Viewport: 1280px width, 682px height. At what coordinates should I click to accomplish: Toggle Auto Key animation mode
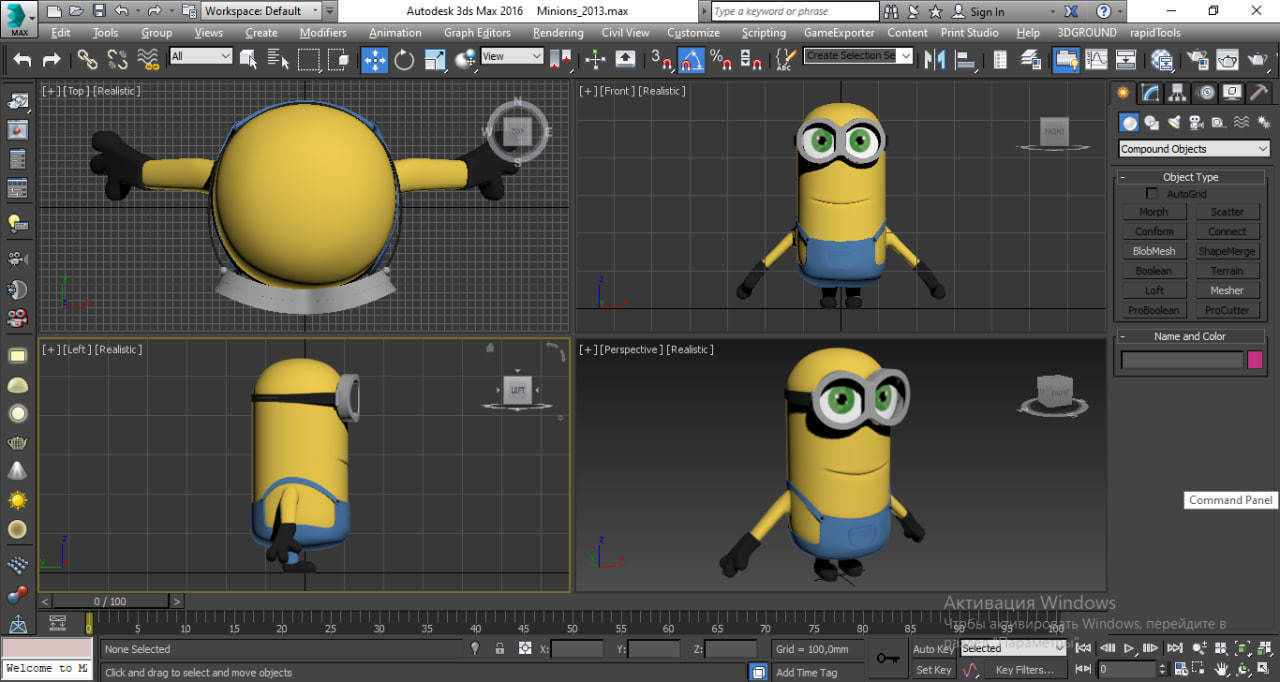(934, 649)
